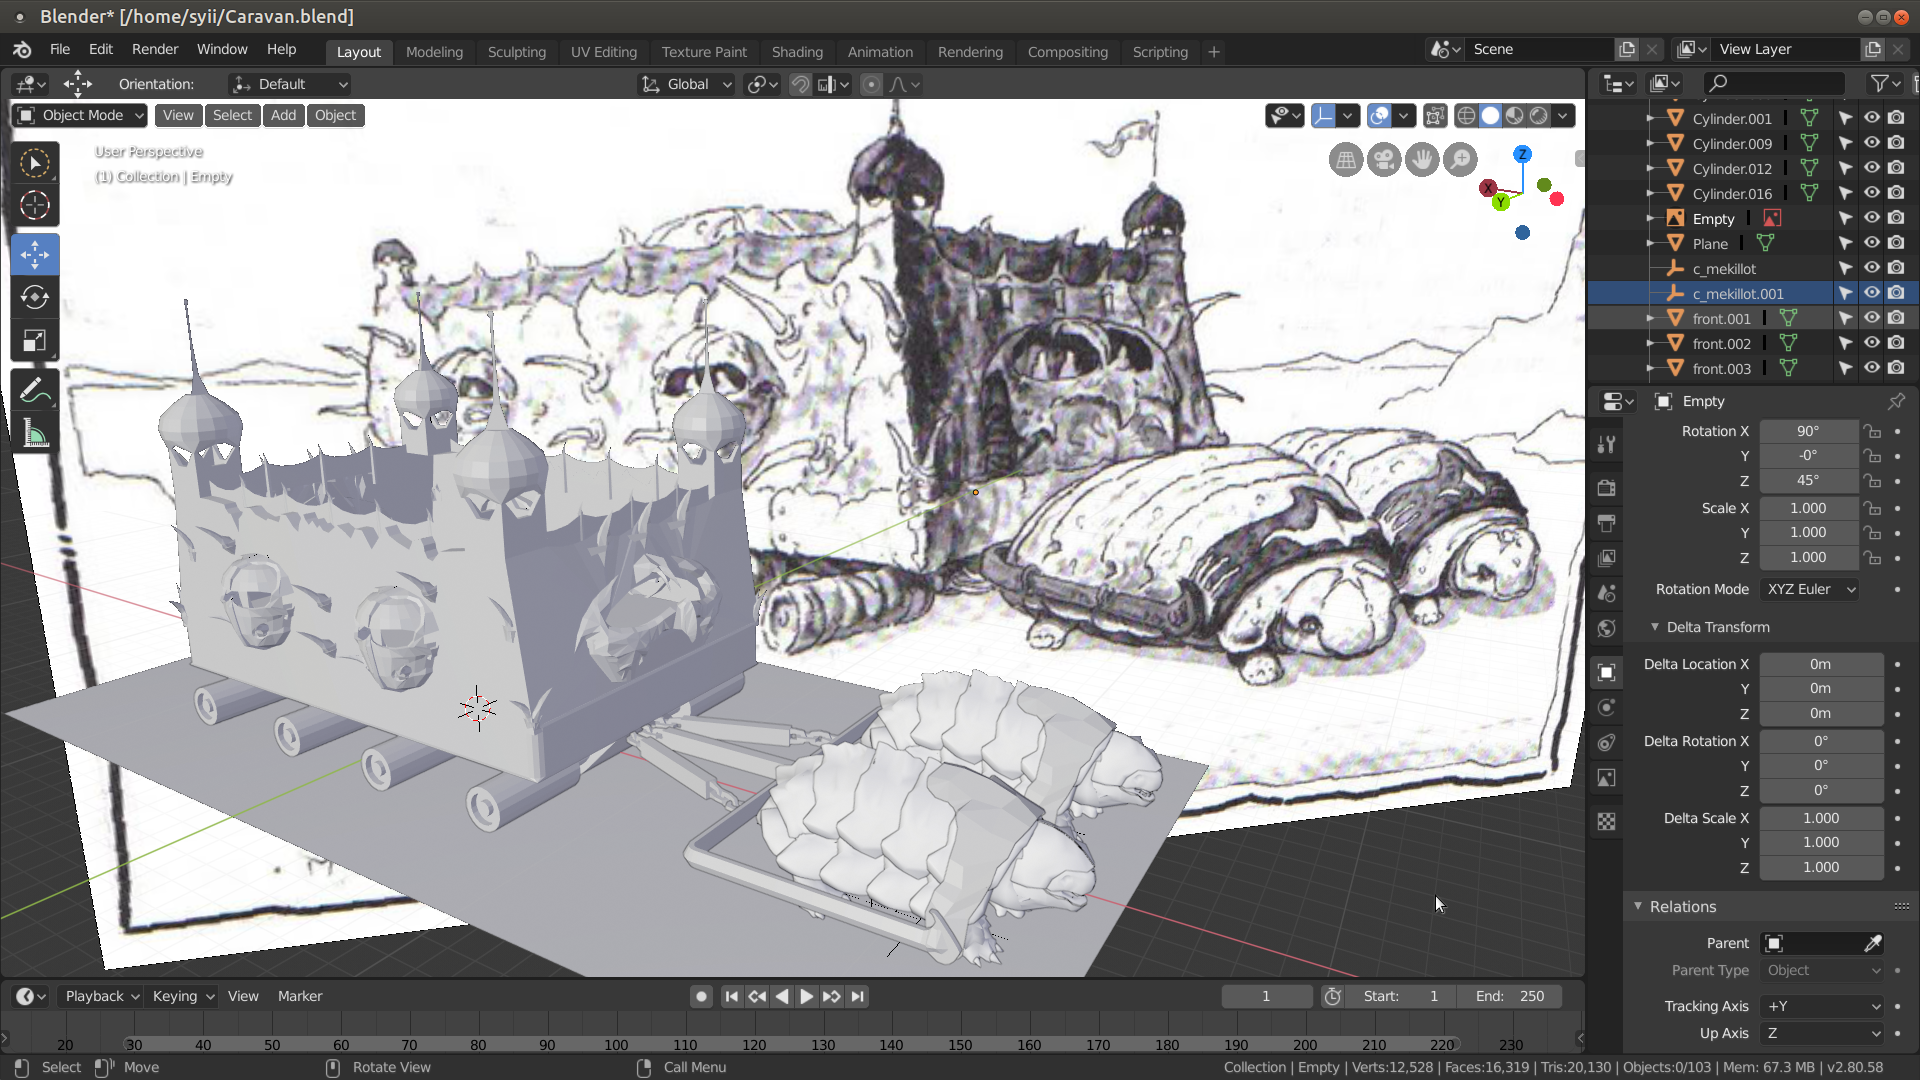Open the Orientation Default dropdown
This screenshot has height=1080, width=1920.
(x=290, y=84)
